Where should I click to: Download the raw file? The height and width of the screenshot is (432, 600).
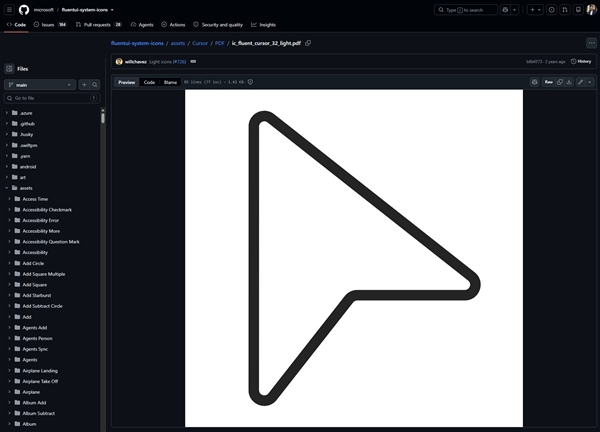569,82
